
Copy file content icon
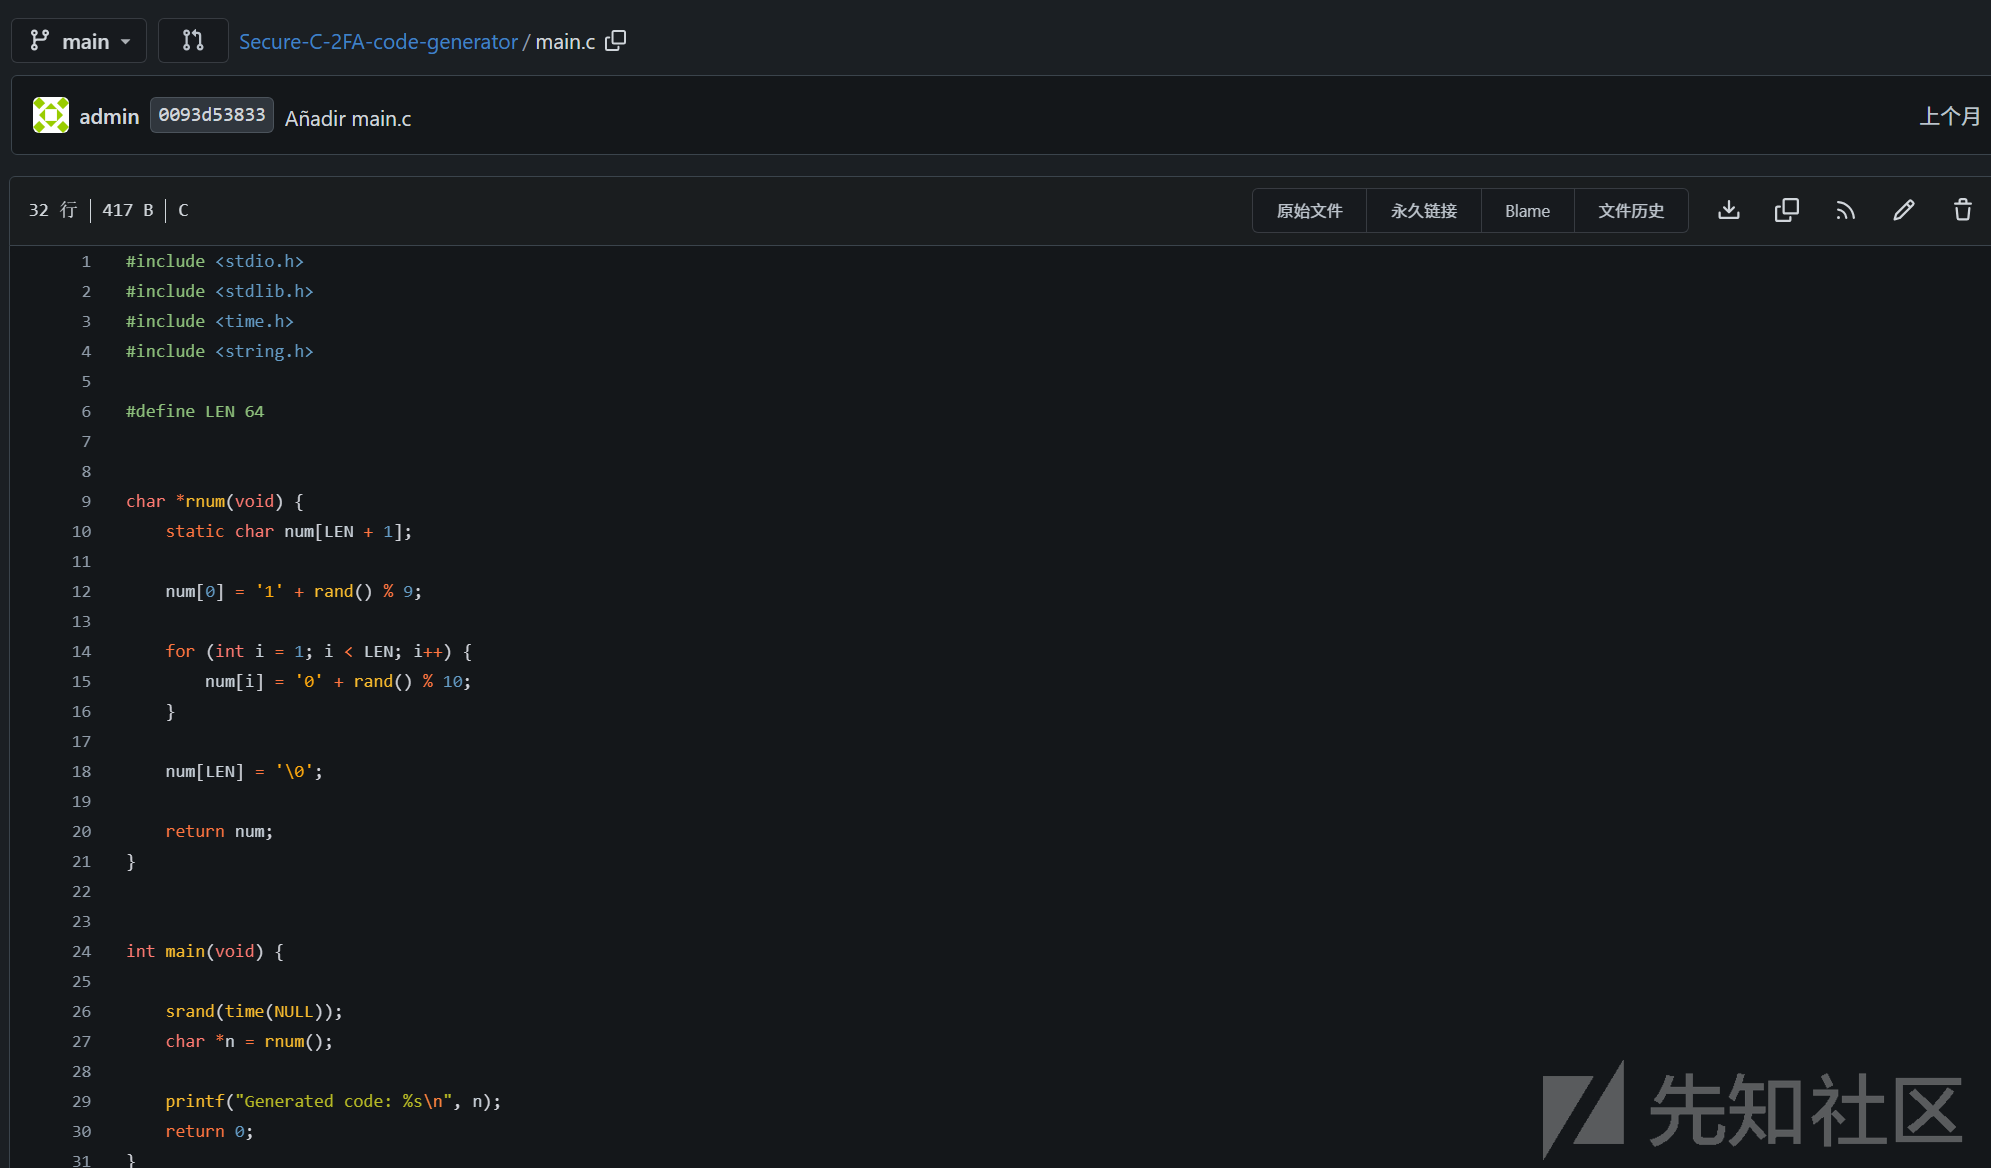(x=1787, y=210)
